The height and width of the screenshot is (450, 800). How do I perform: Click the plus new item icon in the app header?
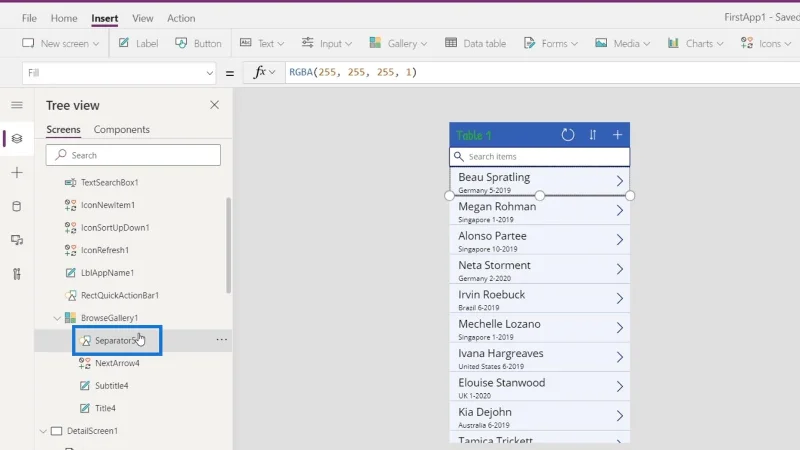[617, 135]
